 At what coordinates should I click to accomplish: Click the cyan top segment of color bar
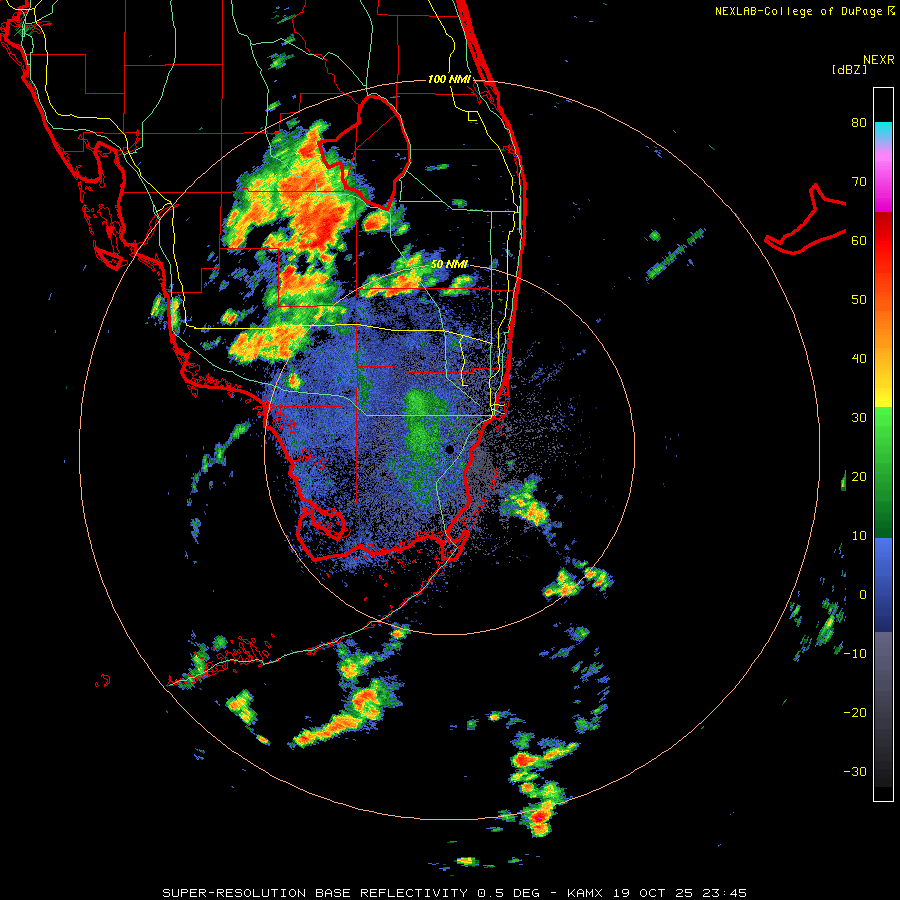click(883, 131)
